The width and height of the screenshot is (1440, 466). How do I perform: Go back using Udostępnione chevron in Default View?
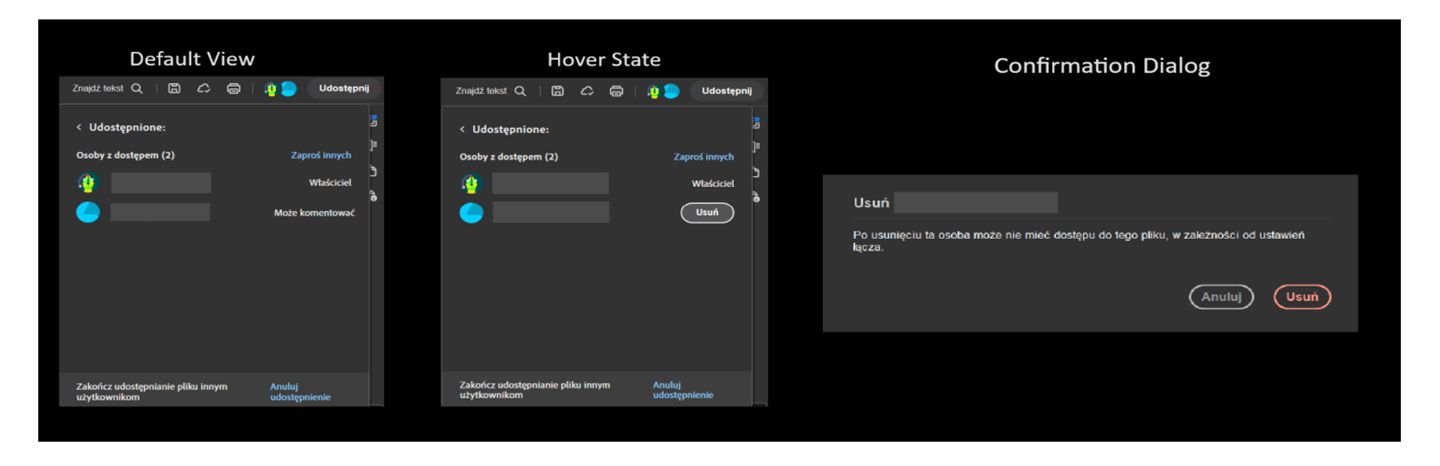[79, 127]
